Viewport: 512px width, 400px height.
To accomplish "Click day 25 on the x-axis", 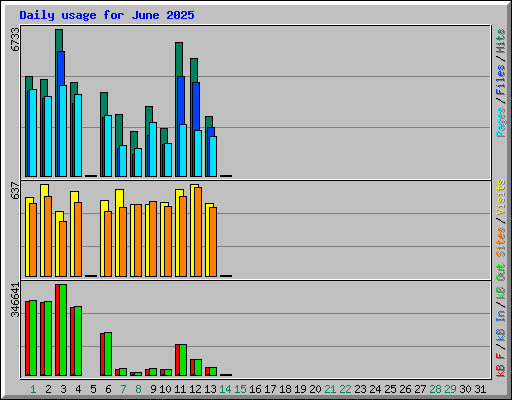I will [390, 389].
